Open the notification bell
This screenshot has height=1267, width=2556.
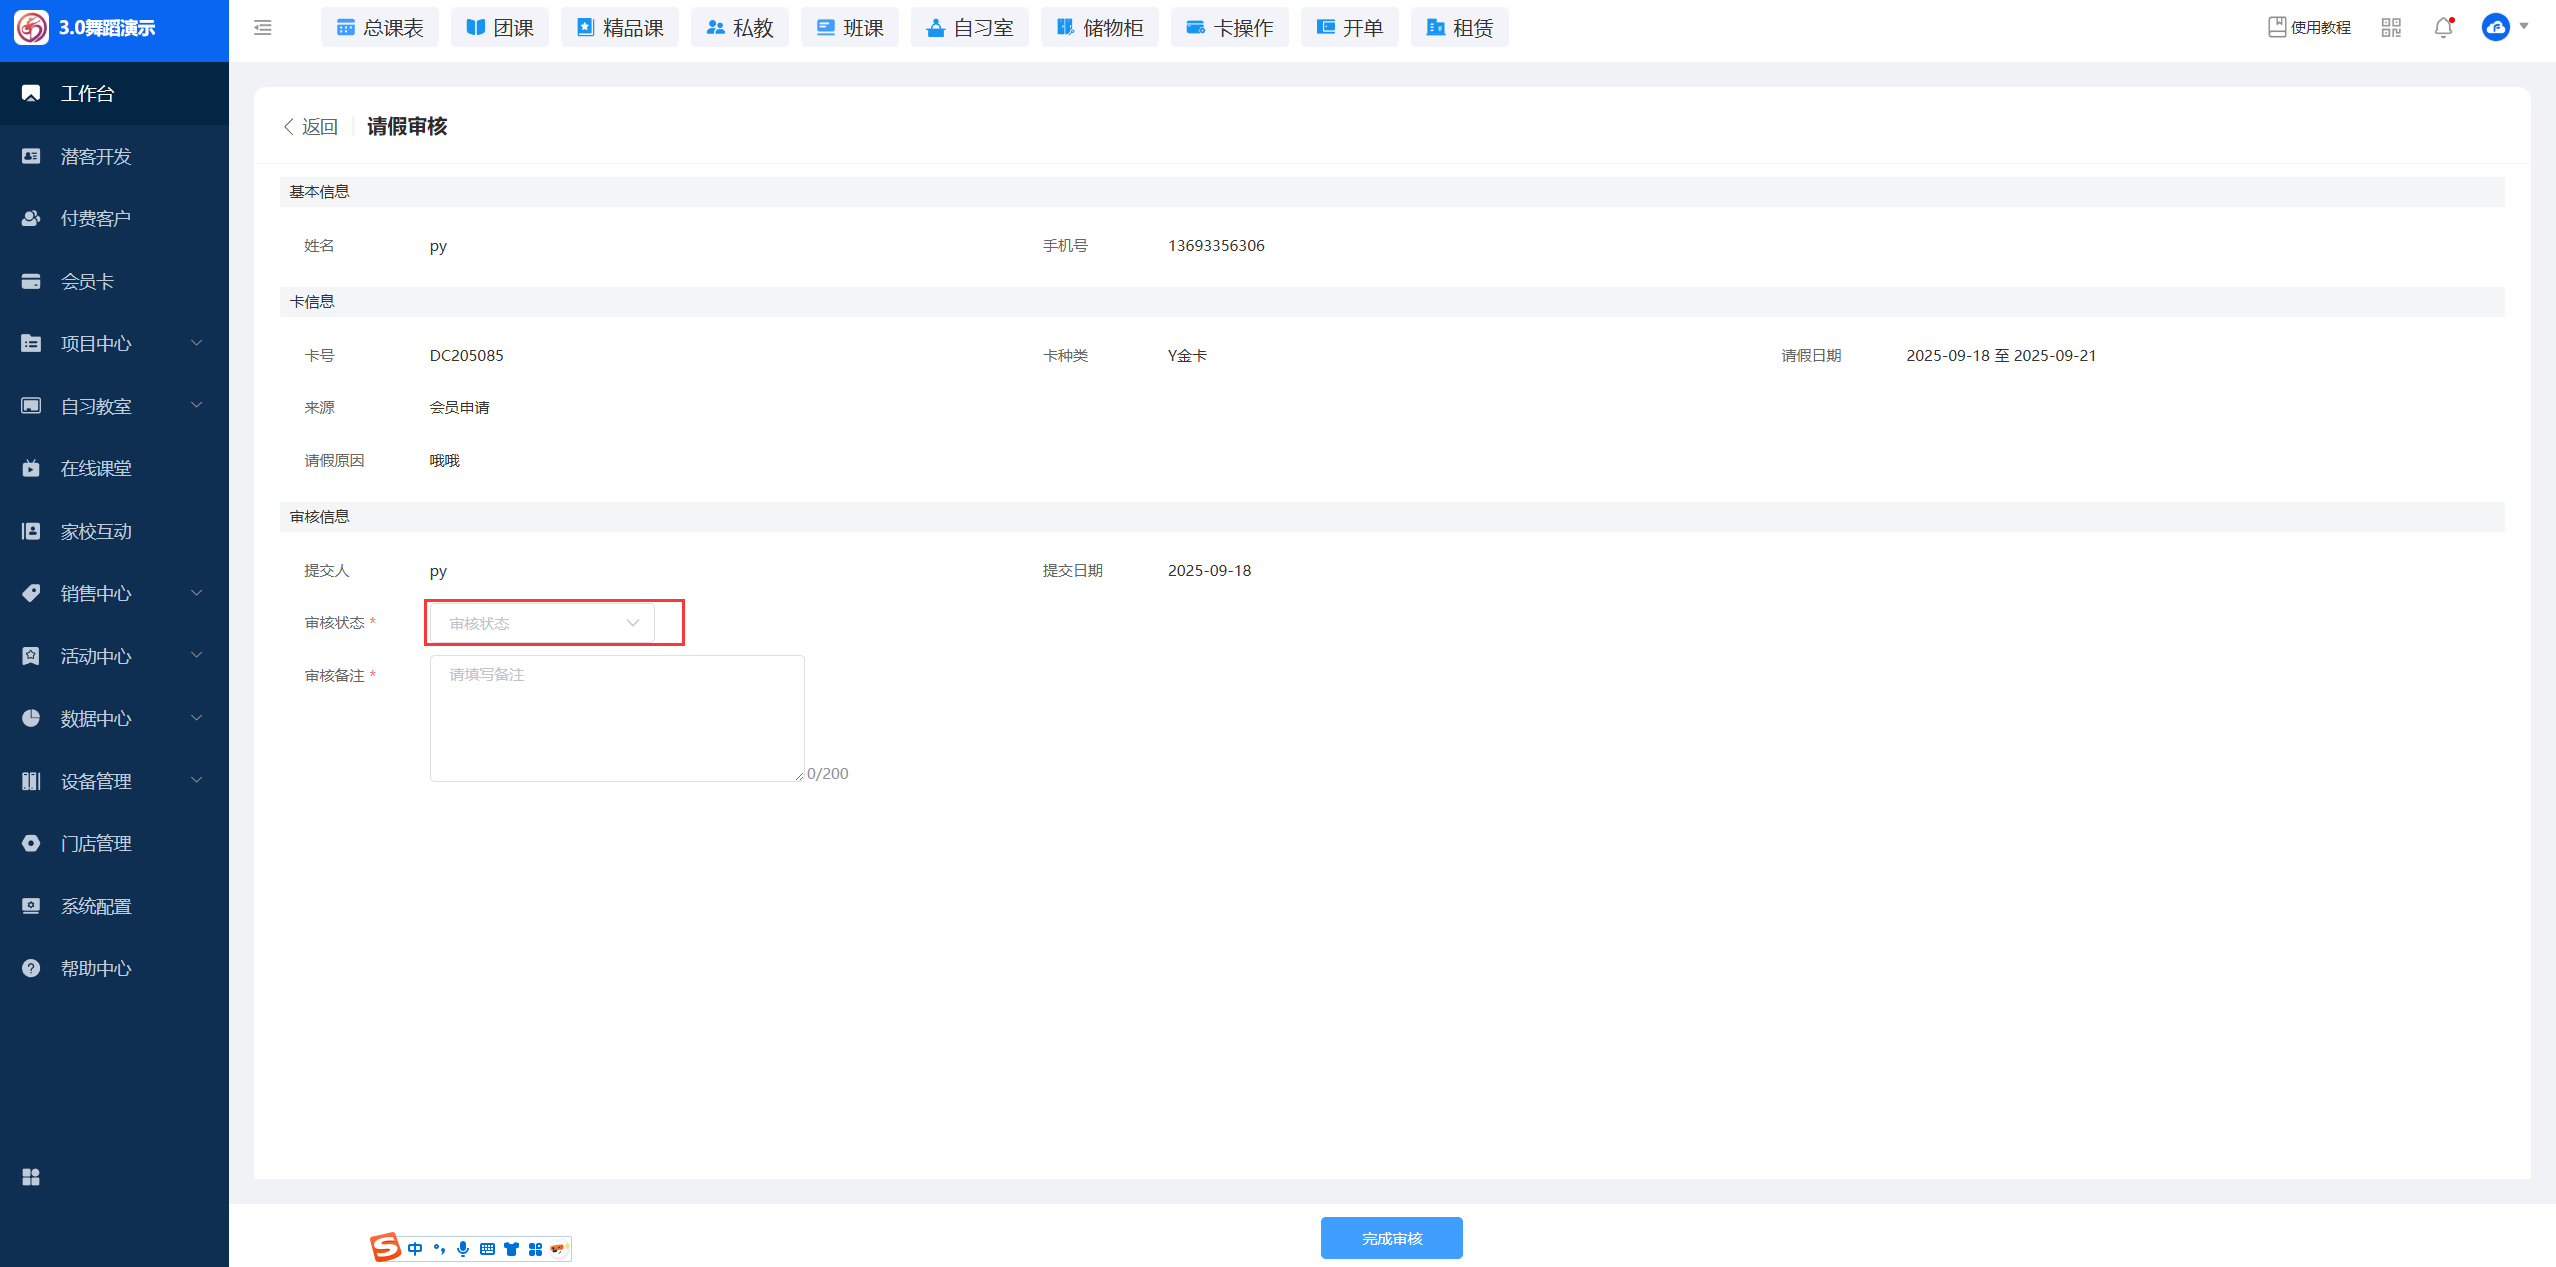click(2443, 28)
